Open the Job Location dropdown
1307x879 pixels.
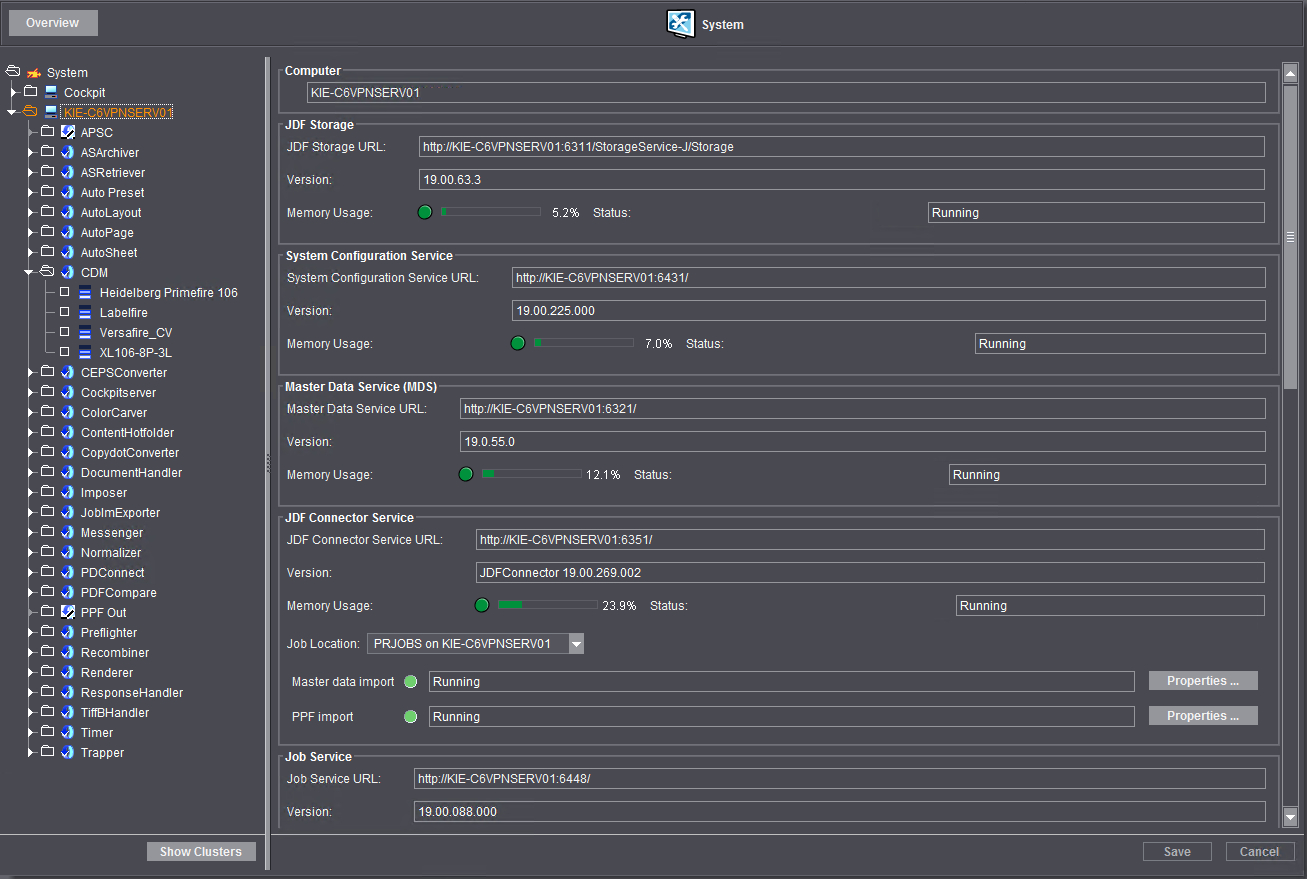coord(576,644)
